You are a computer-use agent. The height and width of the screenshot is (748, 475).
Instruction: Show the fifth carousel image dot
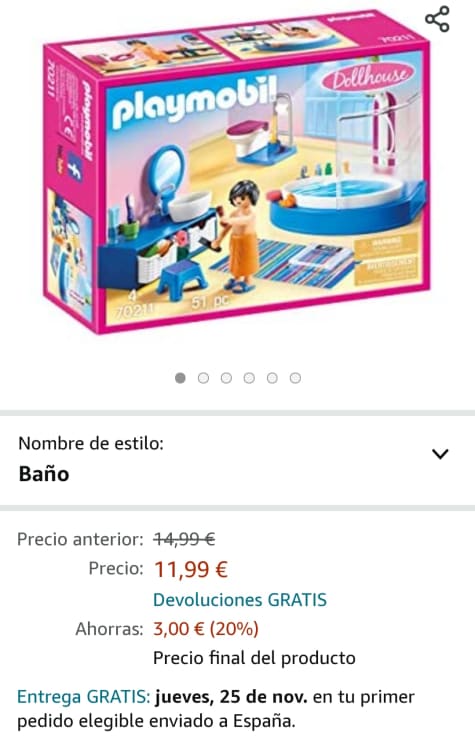(x=272, y=378)
